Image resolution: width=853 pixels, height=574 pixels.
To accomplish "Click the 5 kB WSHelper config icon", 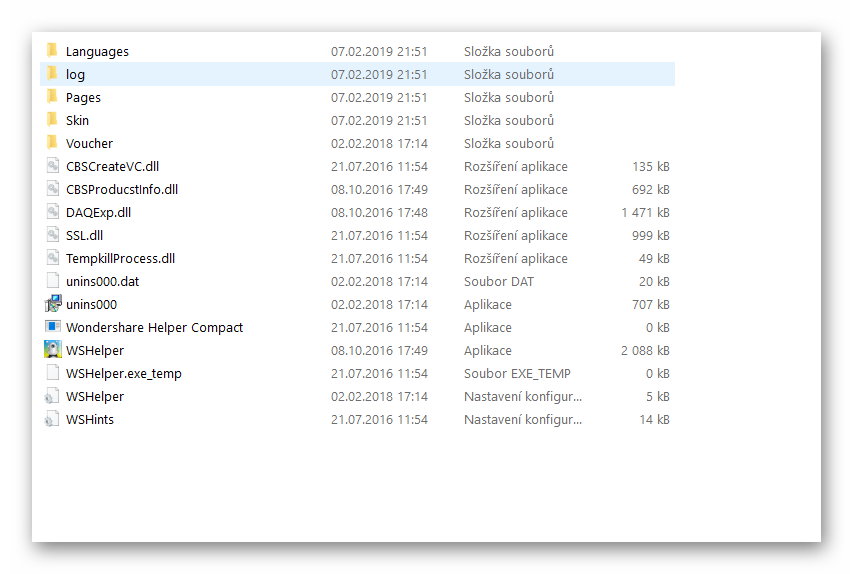I will tap(52, 396).
